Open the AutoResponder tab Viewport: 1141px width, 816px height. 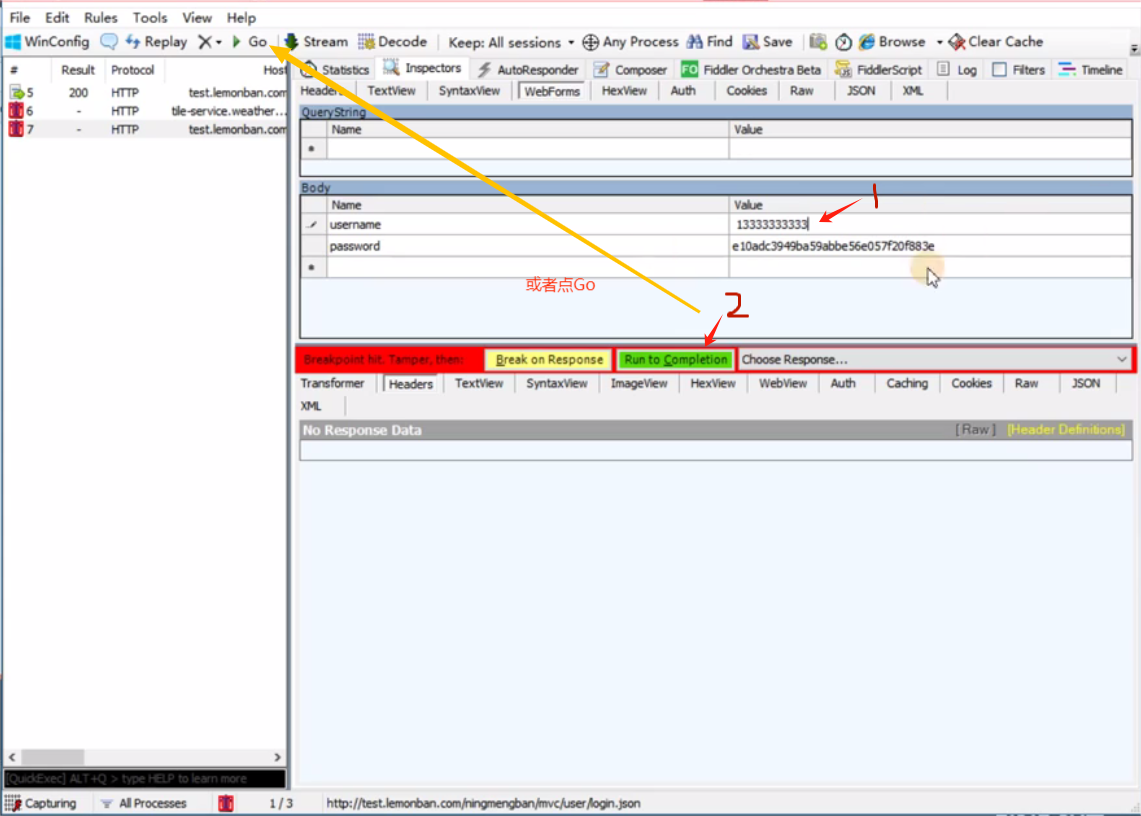pos(528,69)
